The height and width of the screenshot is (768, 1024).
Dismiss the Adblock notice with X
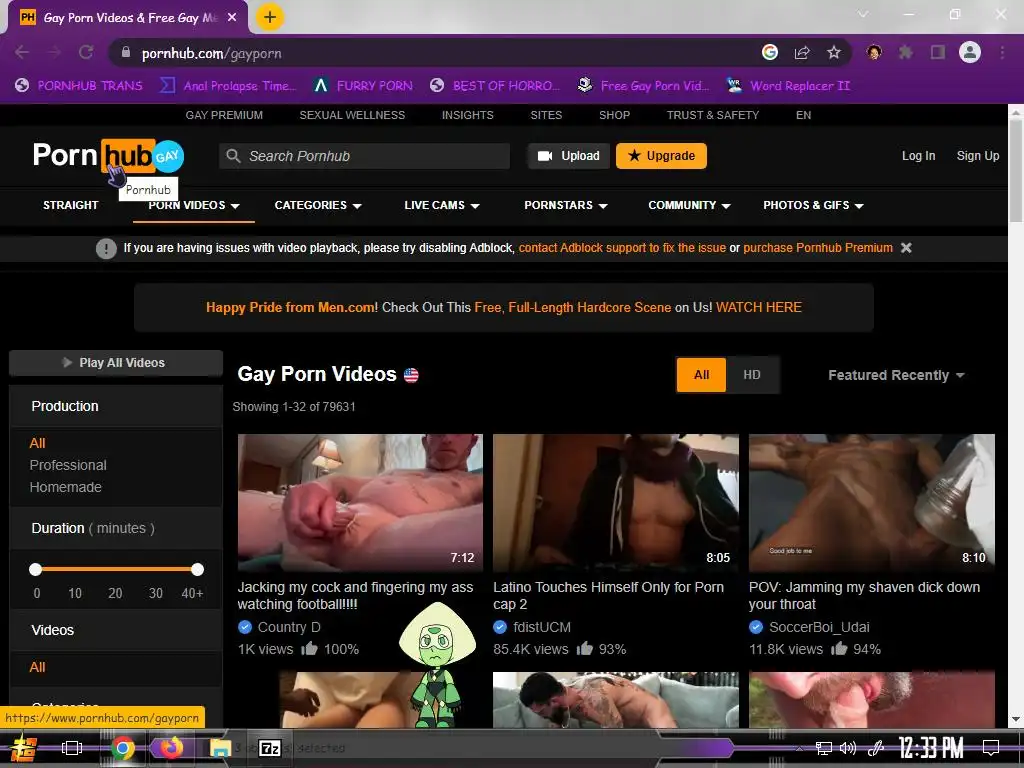pyautogui.click(x=906, y=248)
